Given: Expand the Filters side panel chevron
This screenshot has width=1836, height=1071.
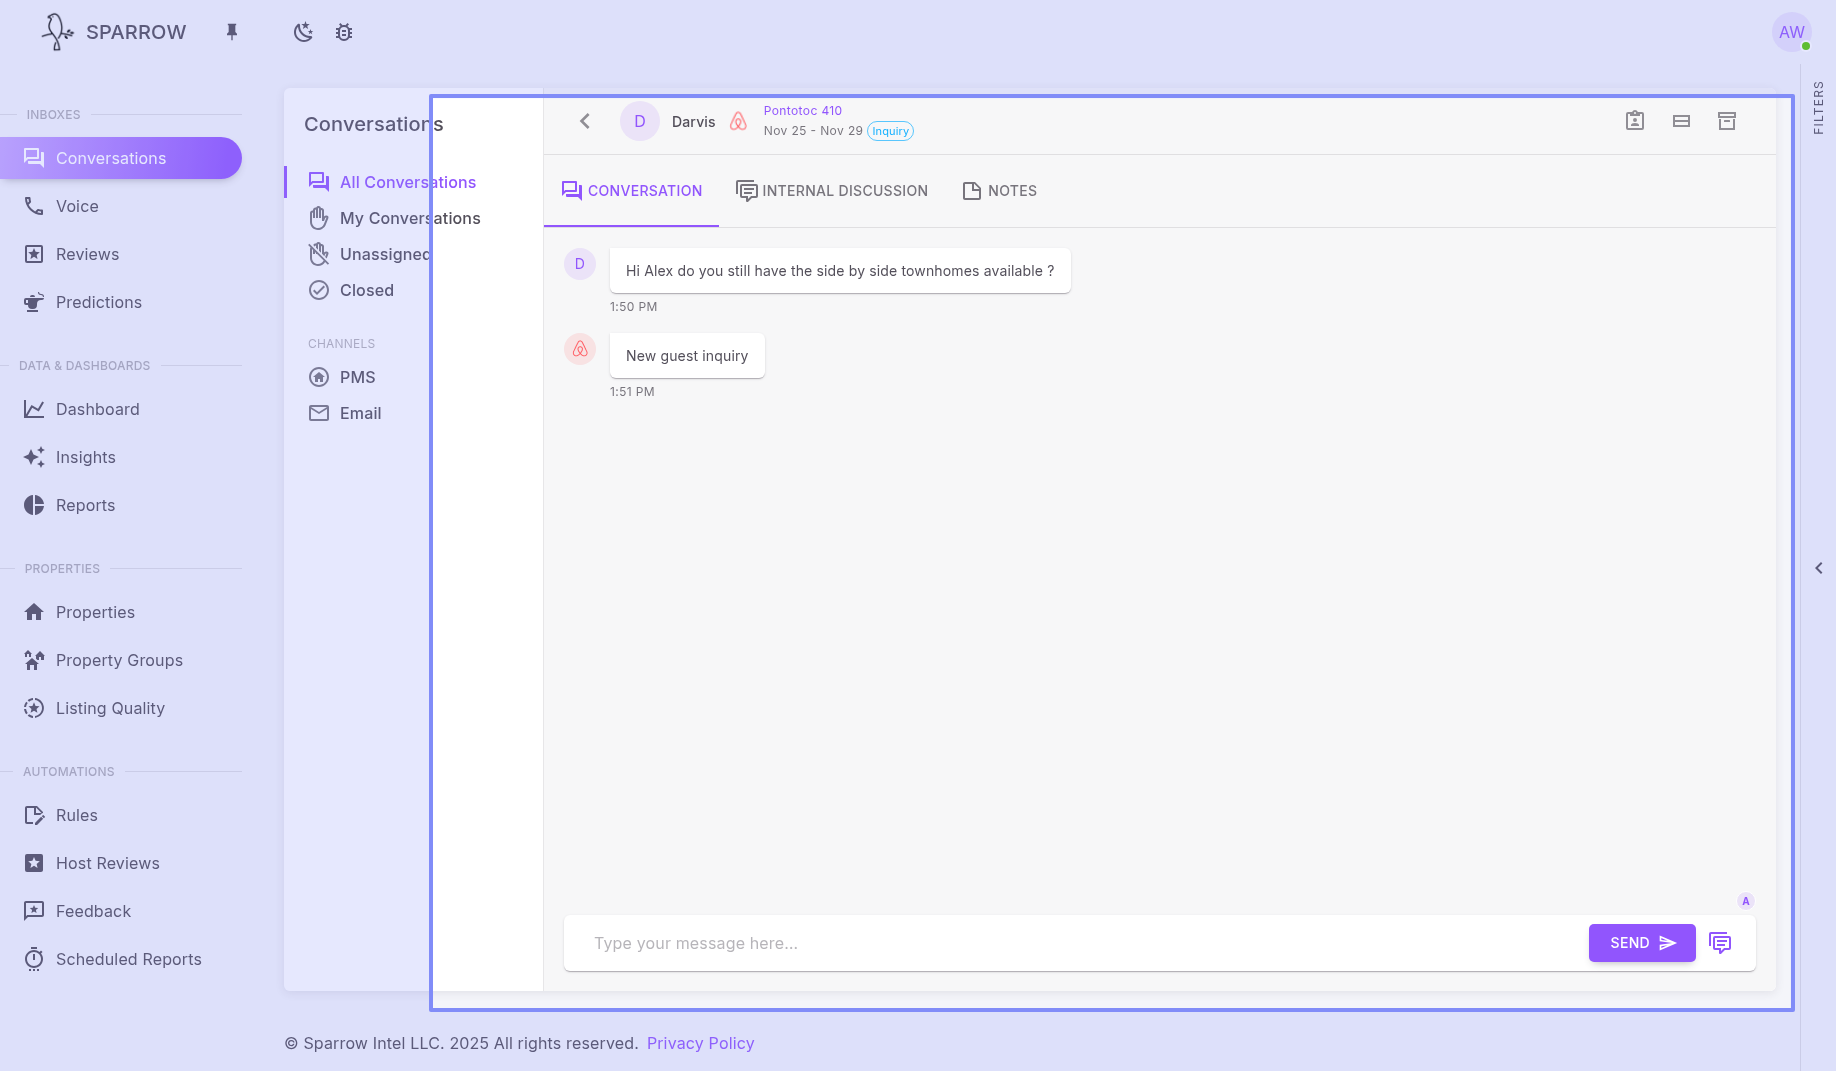Looking at the screenshot, I should click(1818, 568).
